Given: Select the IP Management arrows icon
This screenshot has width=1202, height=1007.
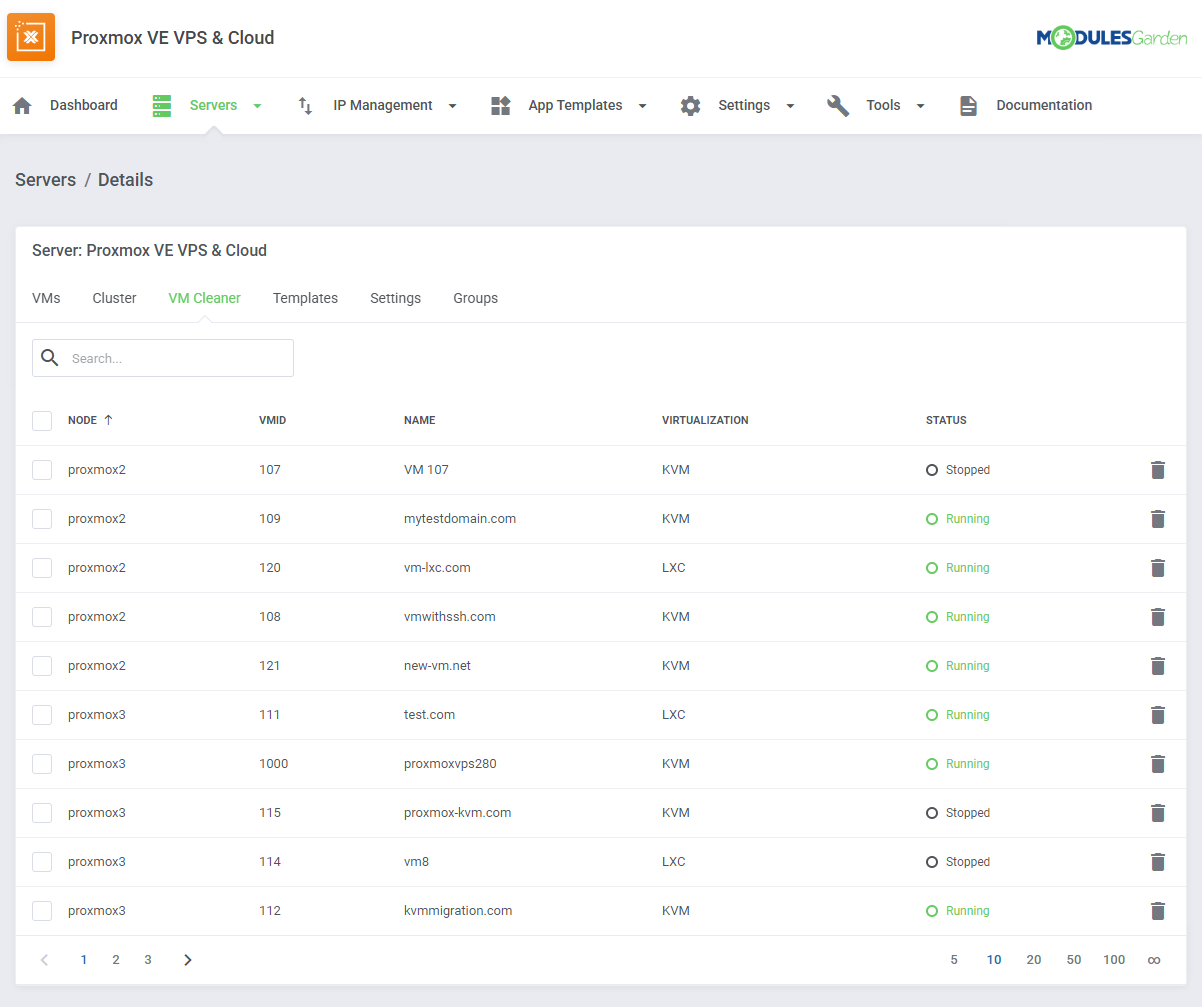Looking at the screenshot, I should click(x=304, y=105).
